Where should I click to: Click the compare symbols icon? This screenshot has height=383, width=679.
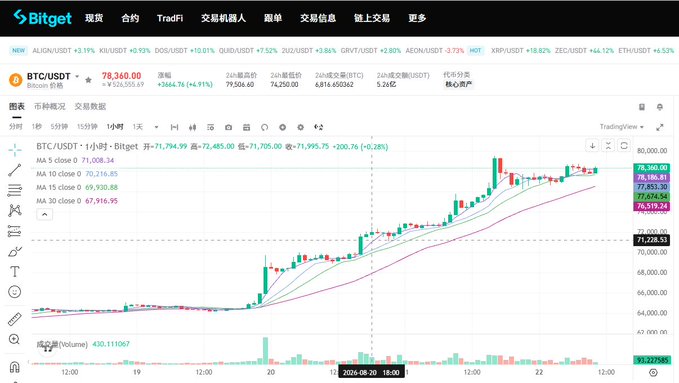pyautogui.click(x=319, y=127)
